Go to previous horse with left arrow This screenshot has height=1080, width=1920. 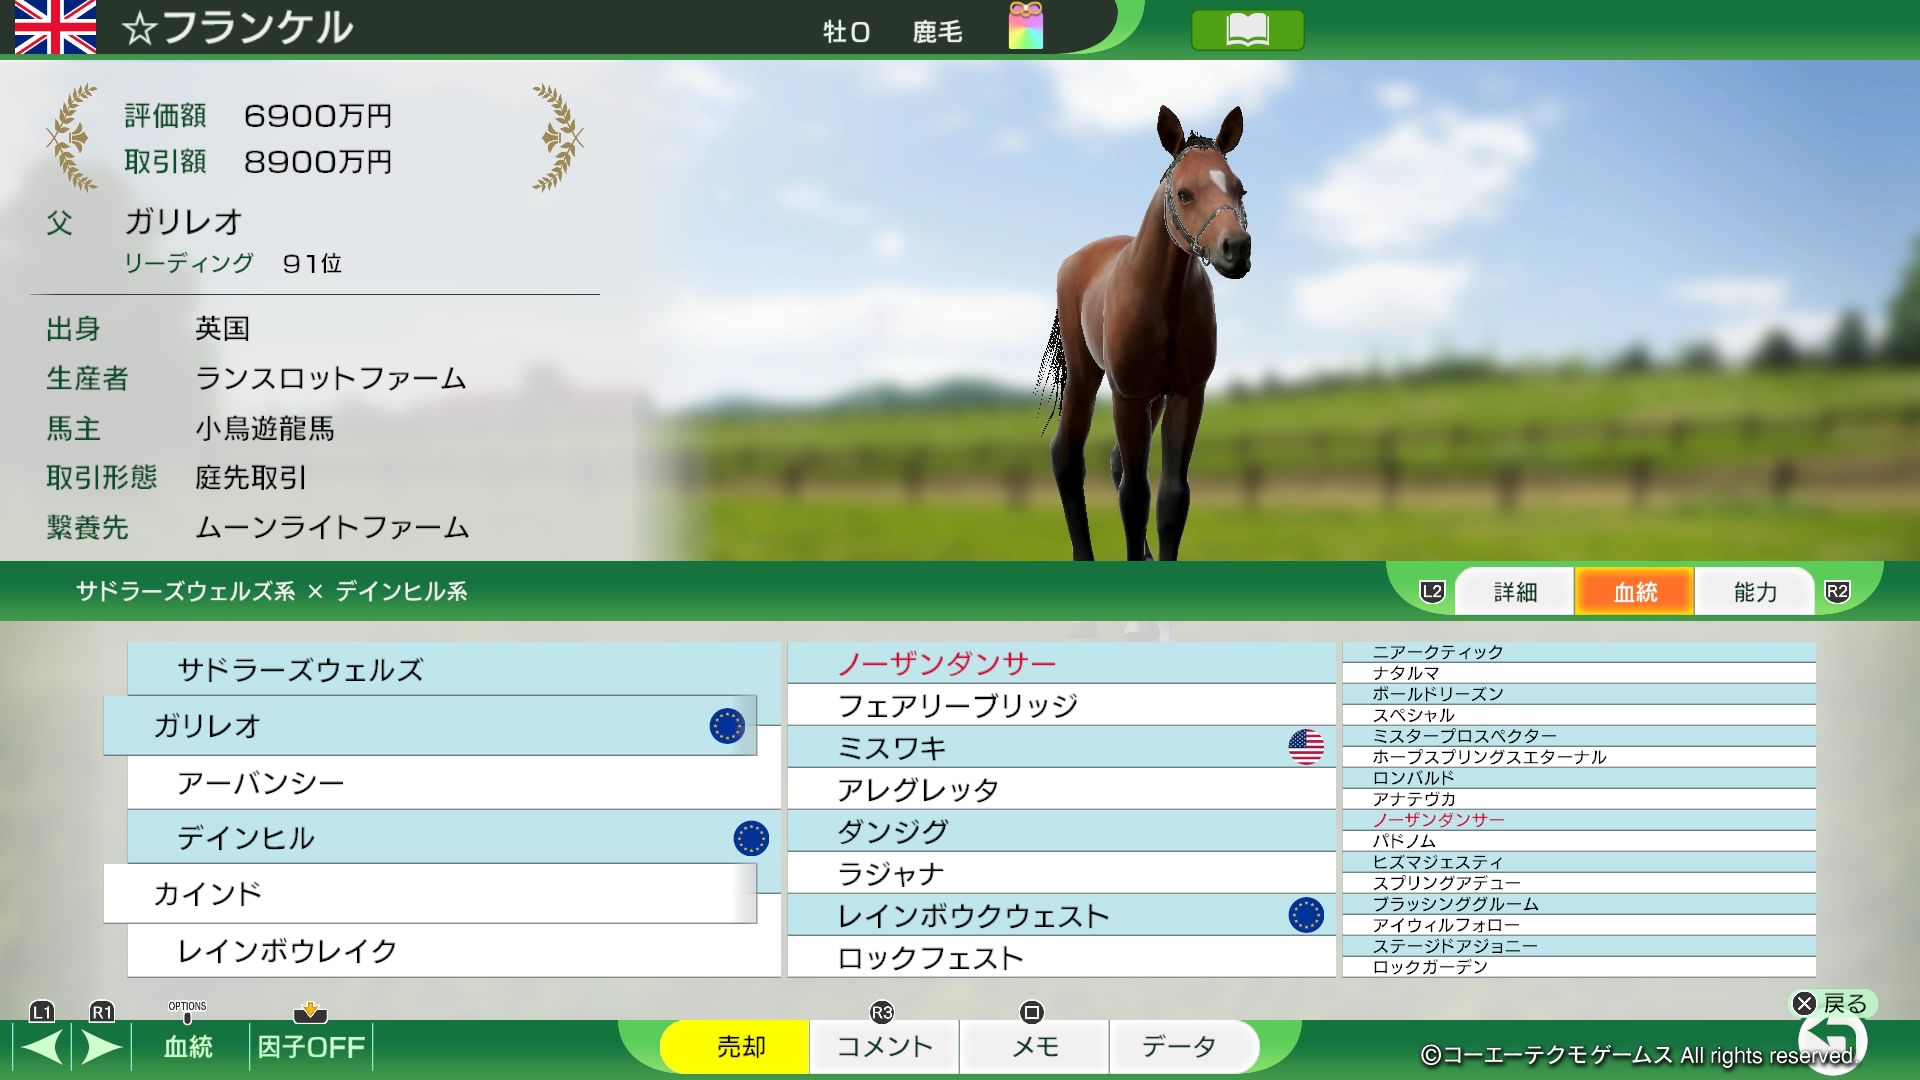(x=42, y=1047)
